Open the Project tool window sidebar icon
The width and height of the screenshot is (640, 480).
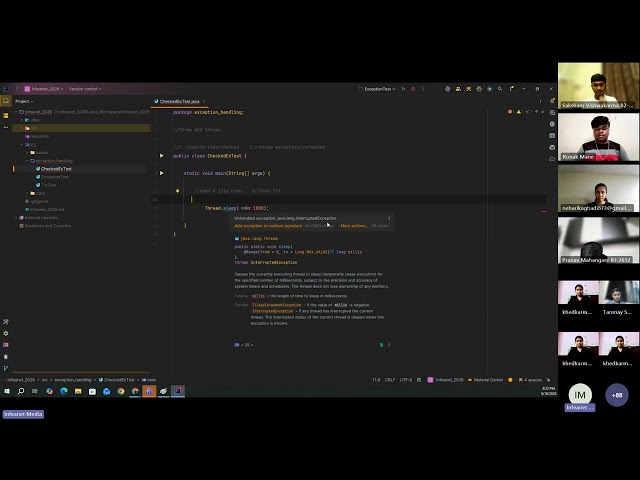[x=6, y=101]
